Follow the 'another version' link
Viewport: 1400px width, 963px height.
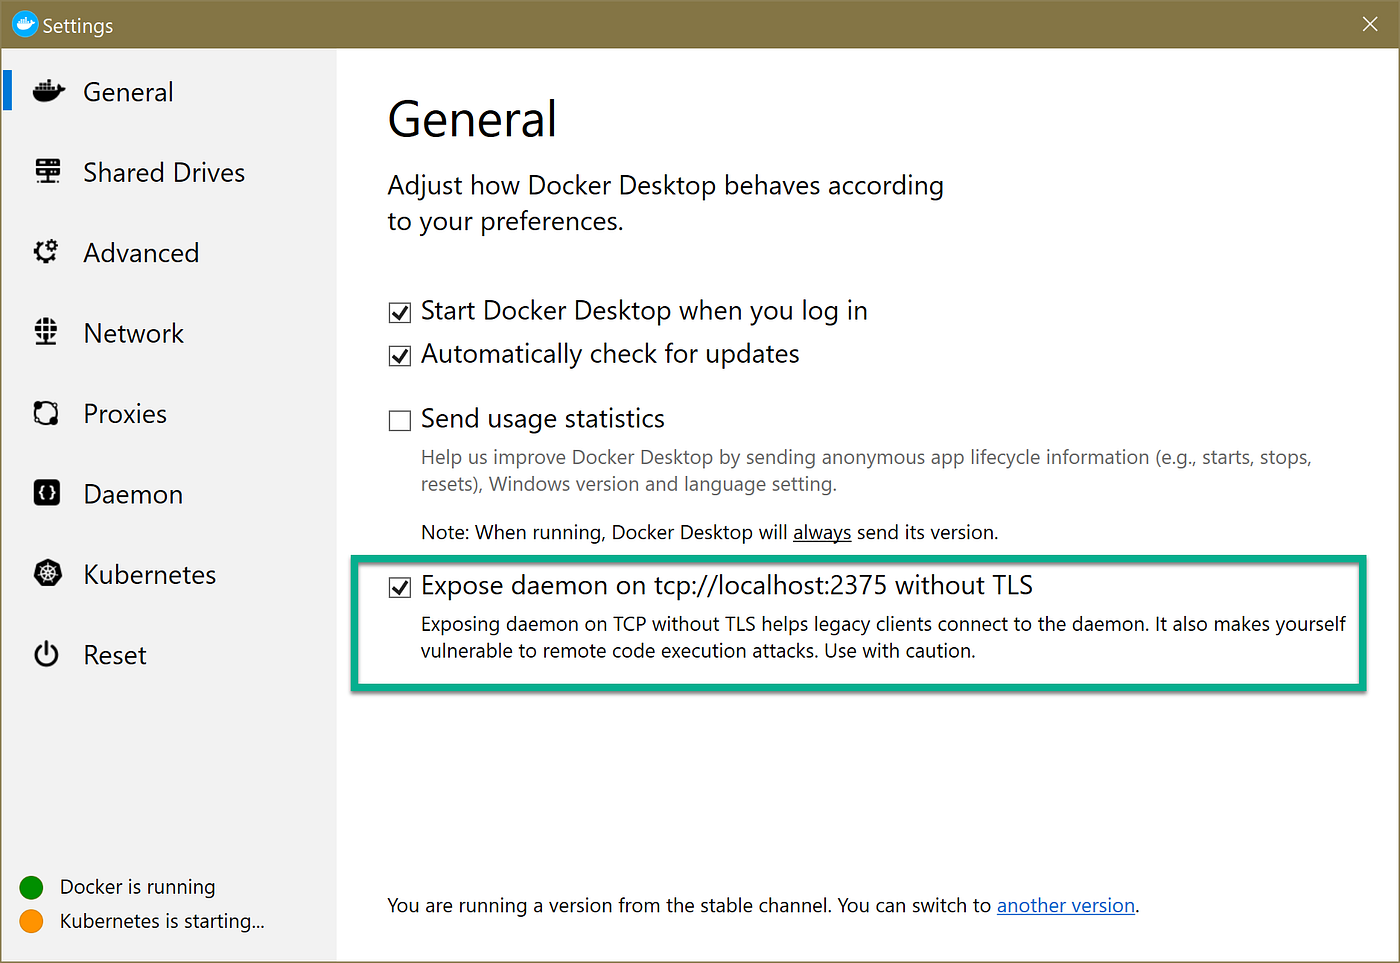1066,905
